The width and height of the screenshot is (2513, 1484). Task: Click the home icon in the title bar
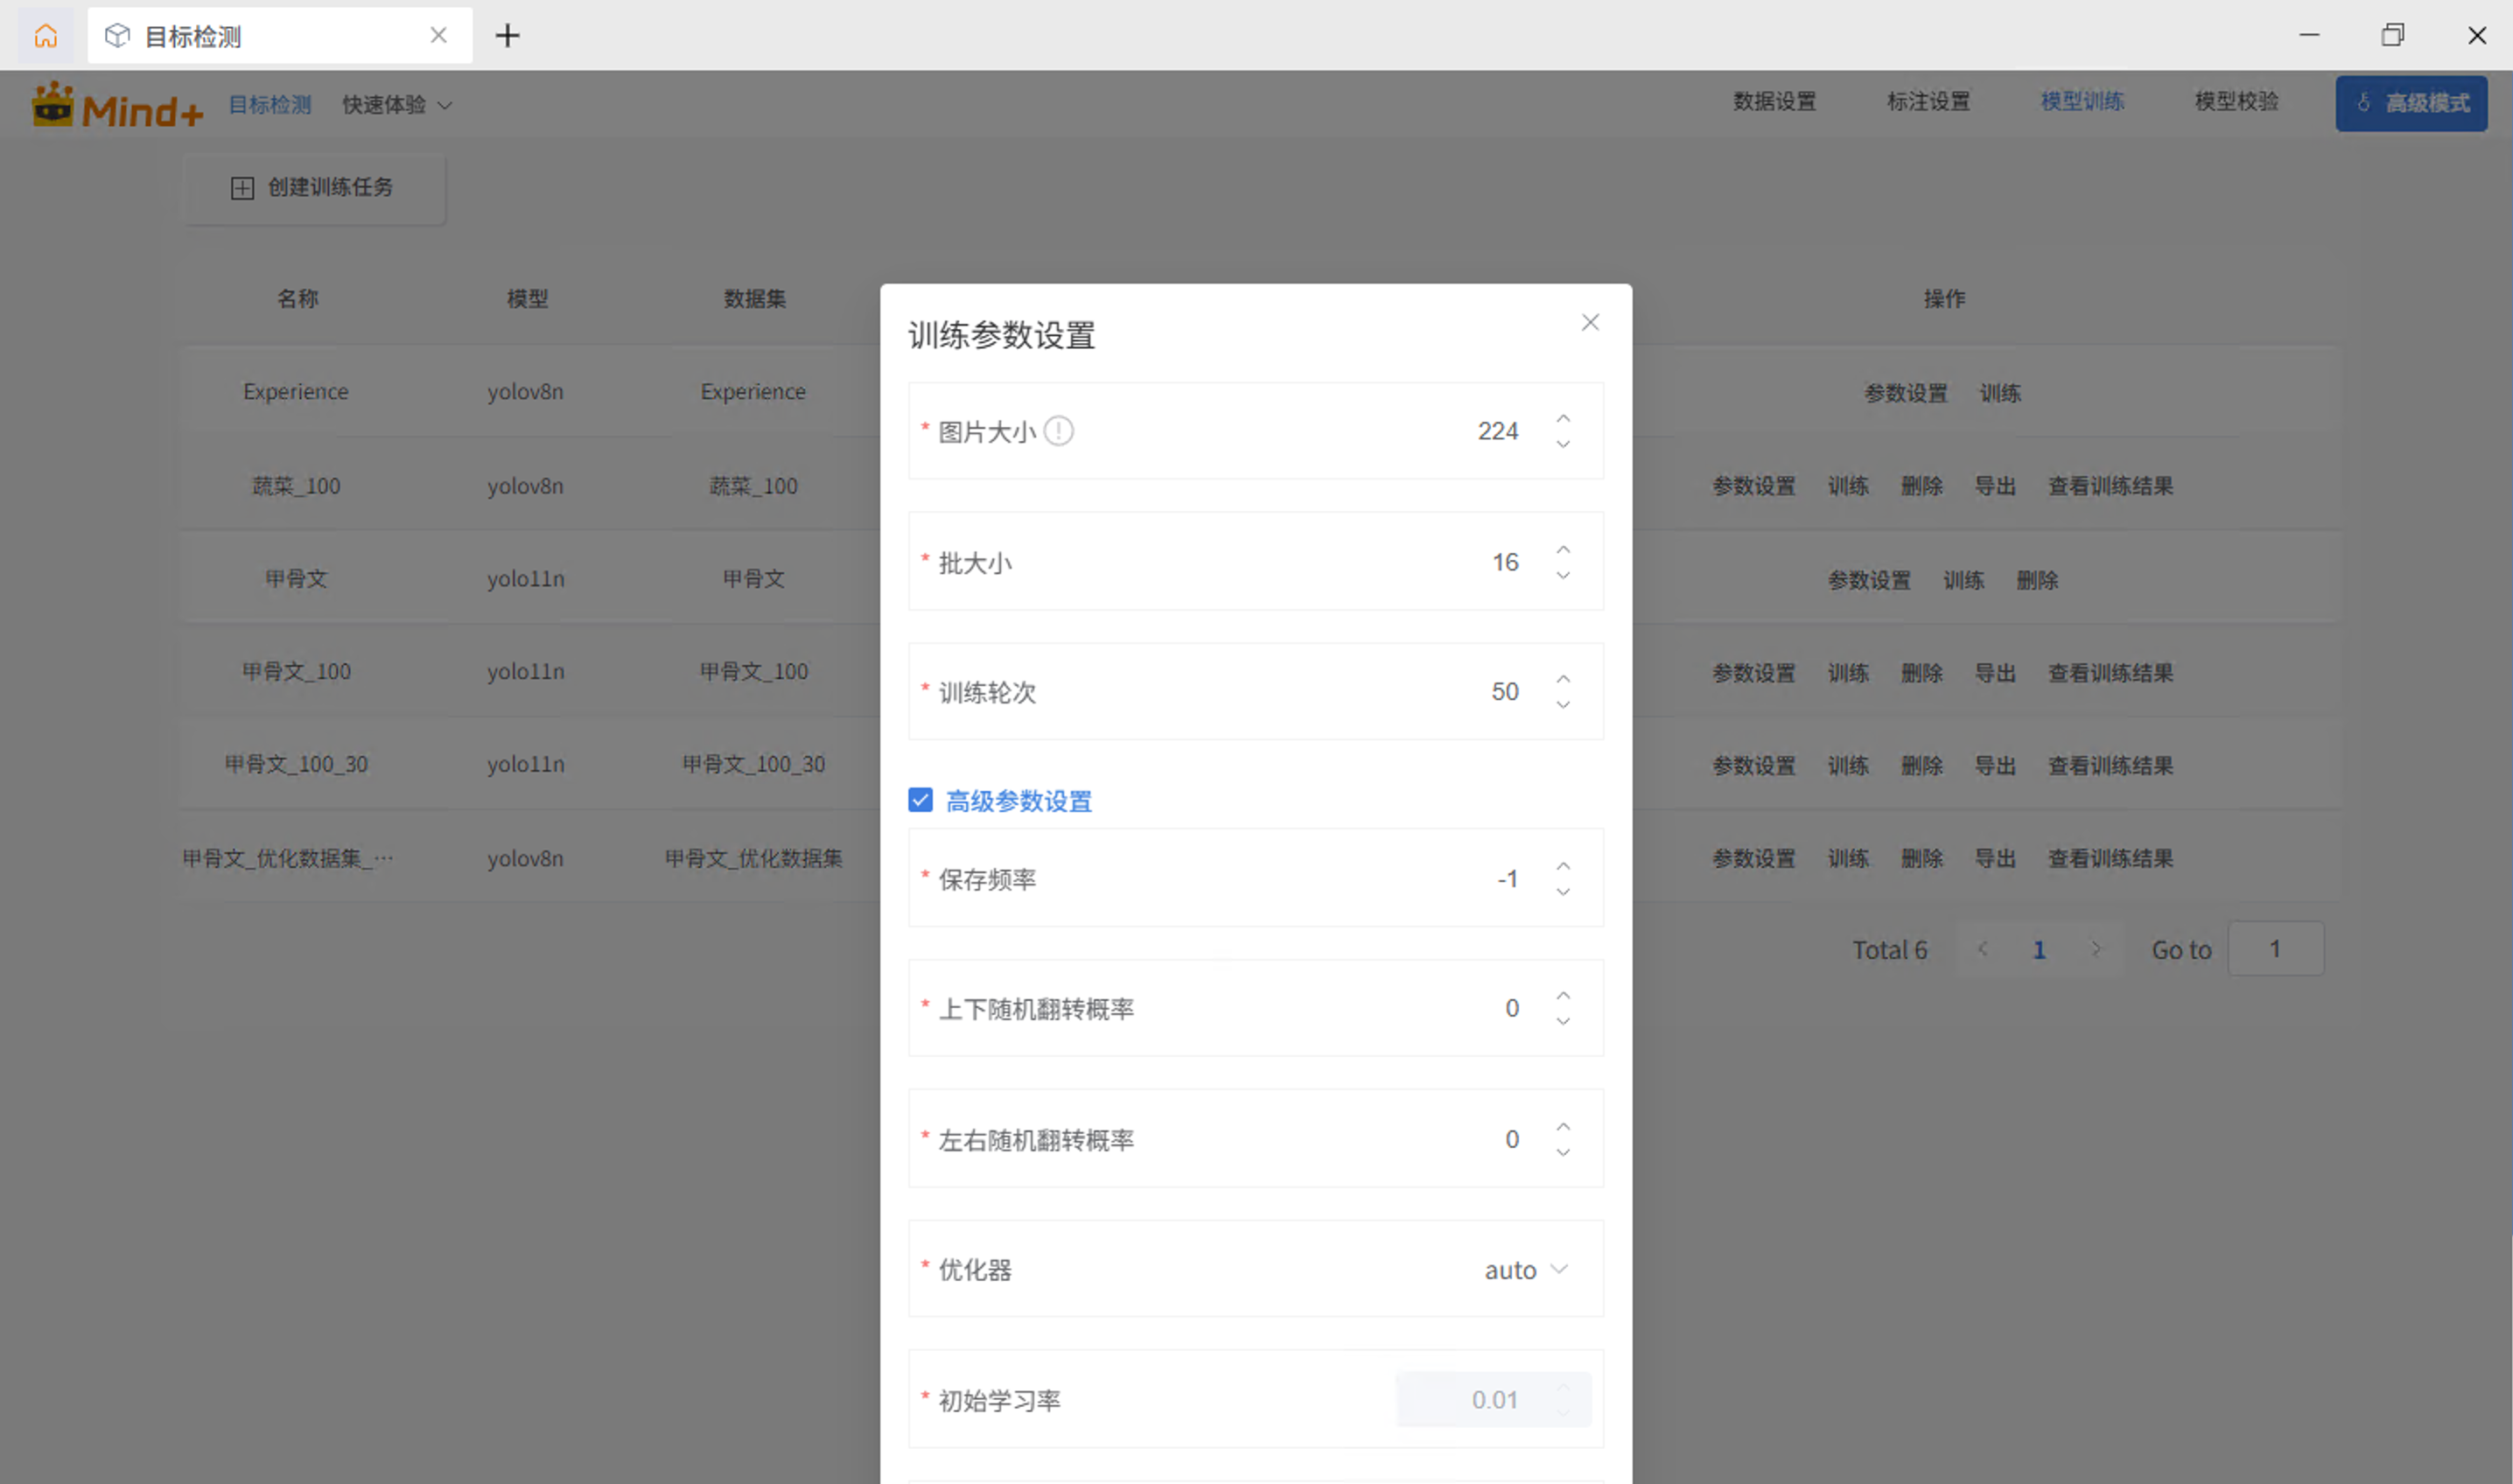coord(46,35)
